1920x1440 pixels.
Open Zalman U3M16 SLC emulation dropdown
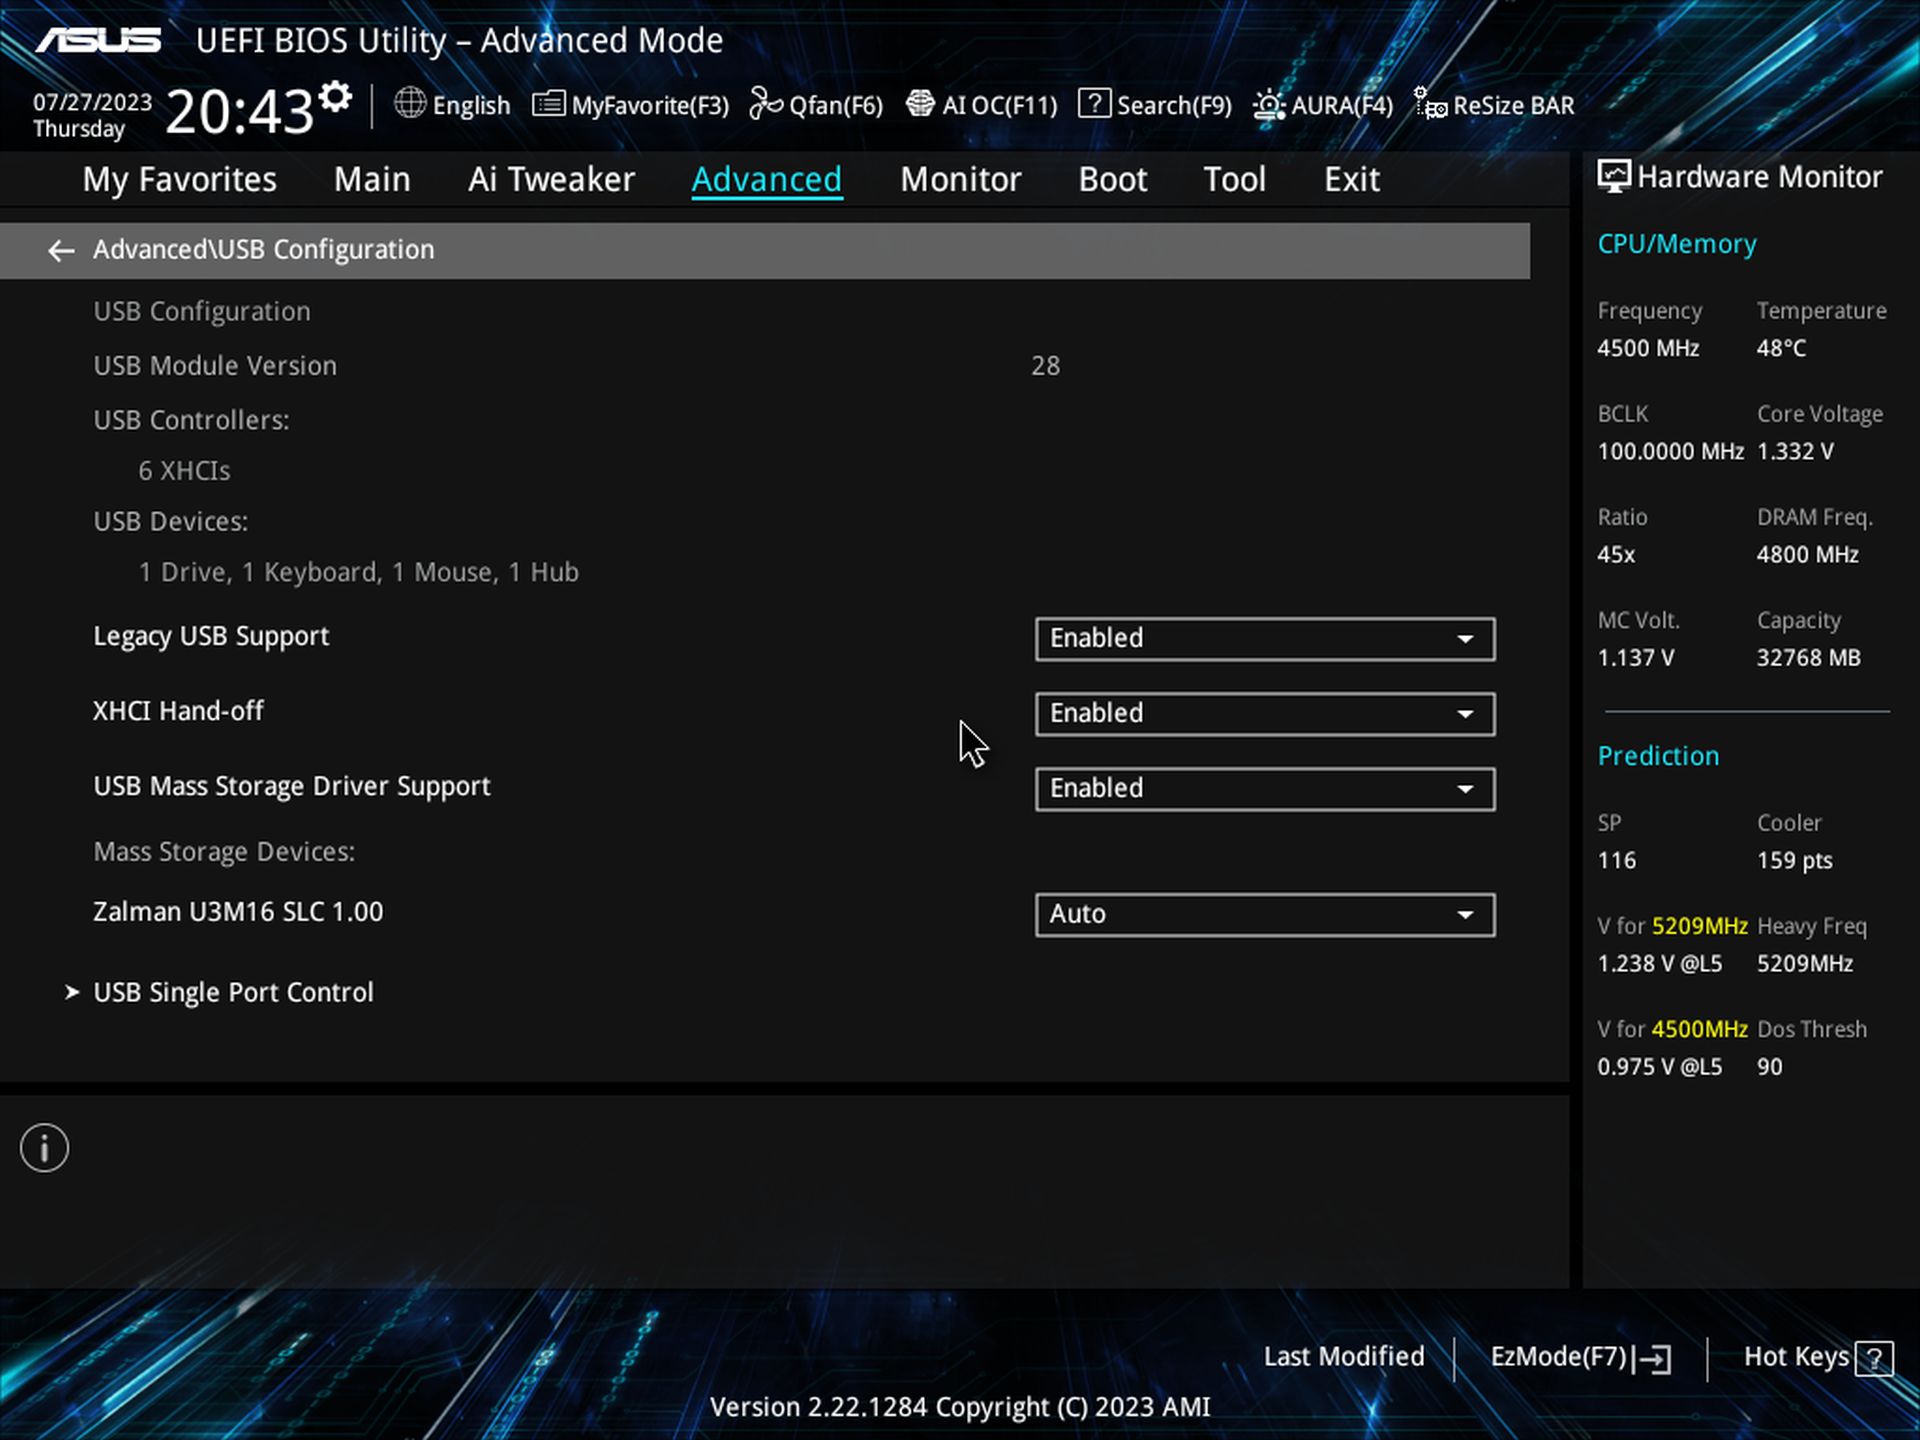tap(1264, 915)
